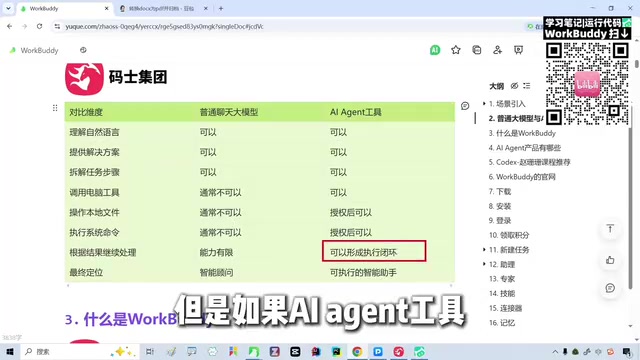Image resolution: width=640 pixels, height=360 pixels.
Task: Jump to page top arrow button
Action: point(610,229)
